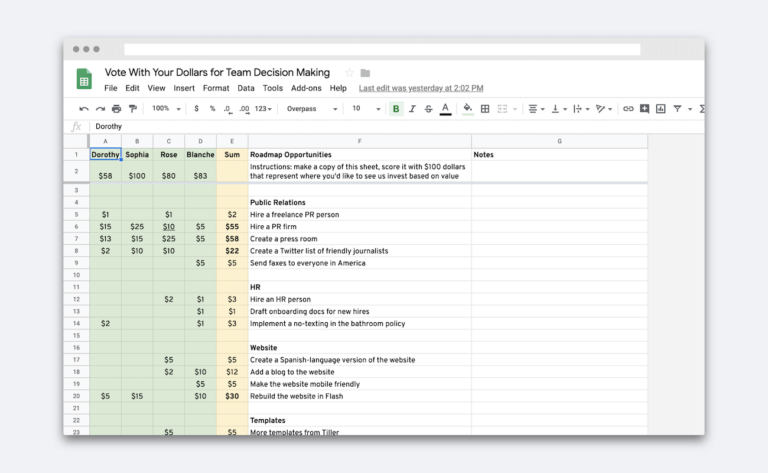Viewport: 768px width, 473px height.
Task: Expand the merge cells dropdown arrow
Action: [x=515, y=109]
